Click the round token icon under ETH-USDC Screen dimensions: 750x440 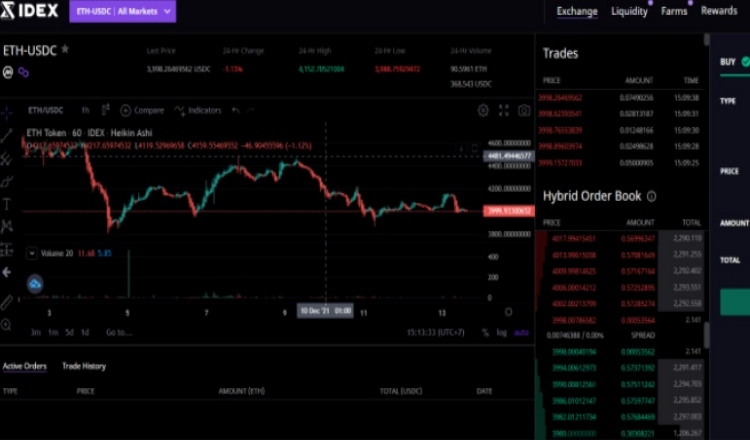coord(8,72)
